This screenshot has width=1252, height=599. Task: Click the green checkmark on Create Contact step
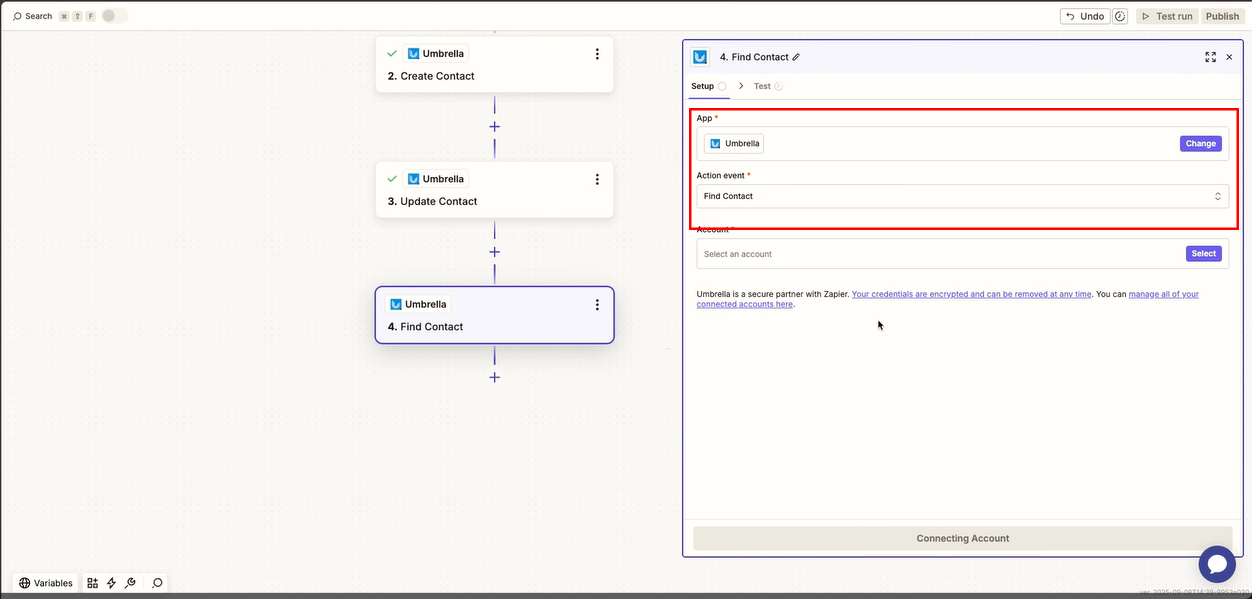pyautogui.click(x=392, y=54)
